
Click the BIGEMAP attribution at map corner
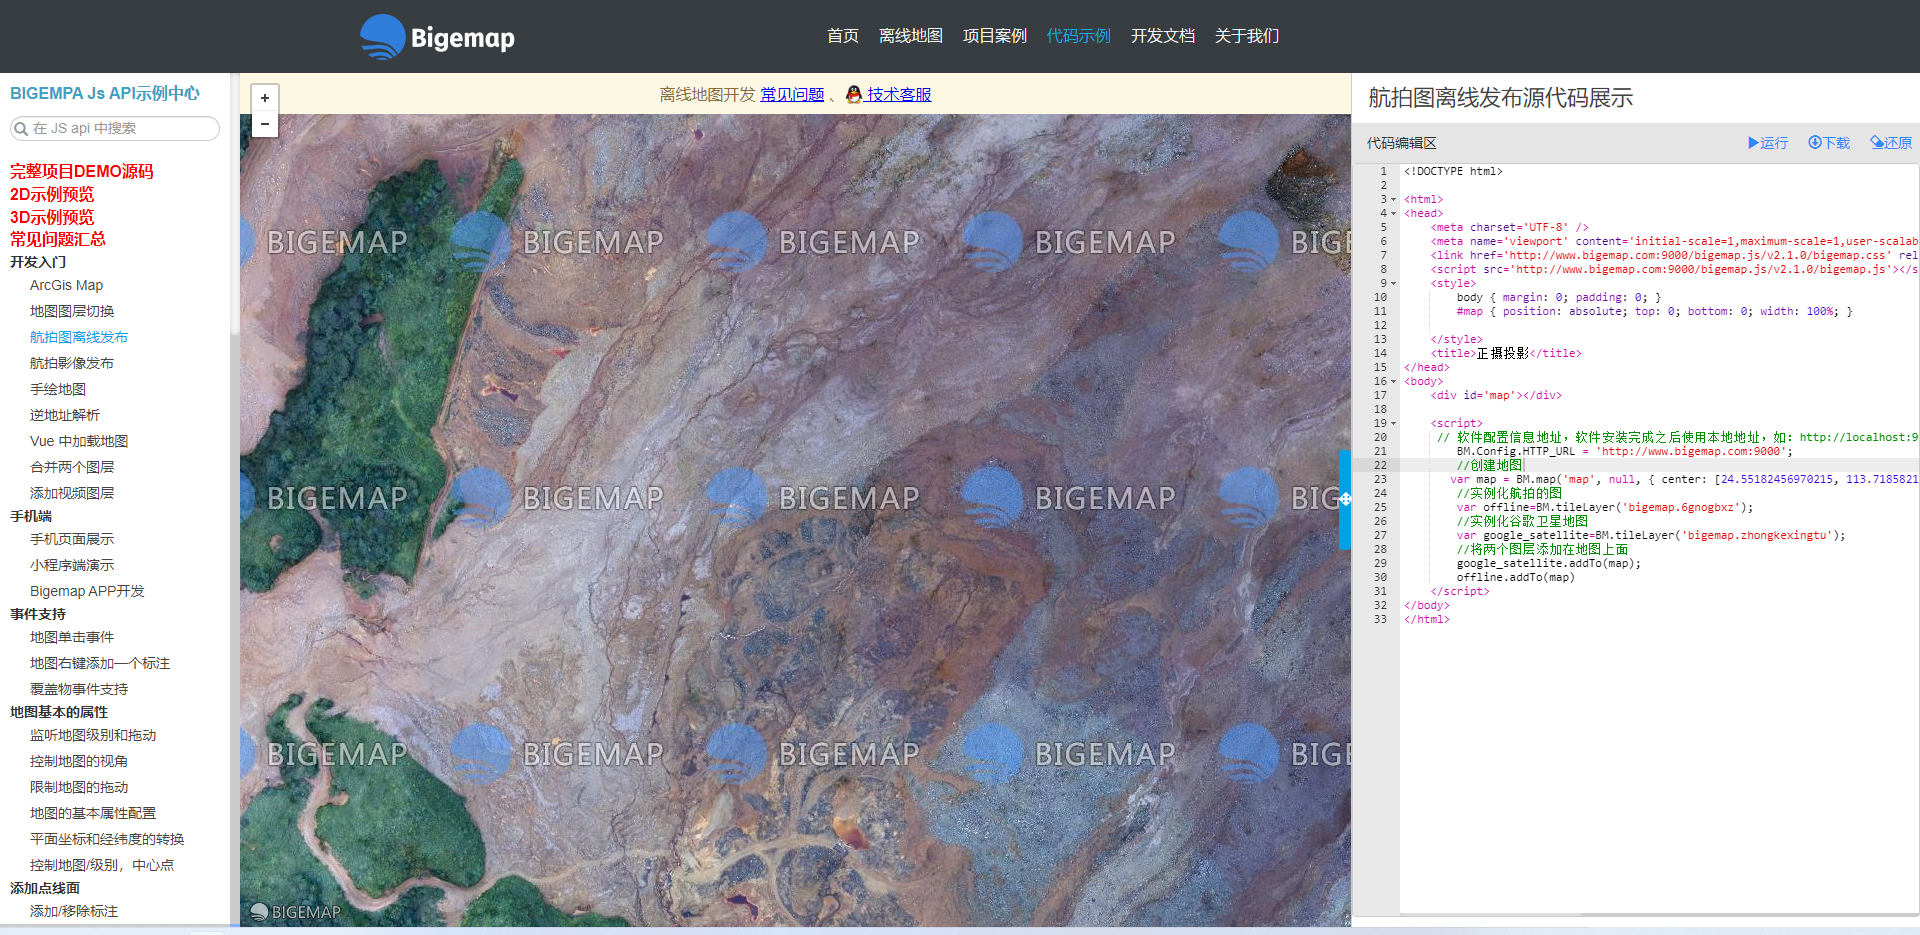point(296,912)
